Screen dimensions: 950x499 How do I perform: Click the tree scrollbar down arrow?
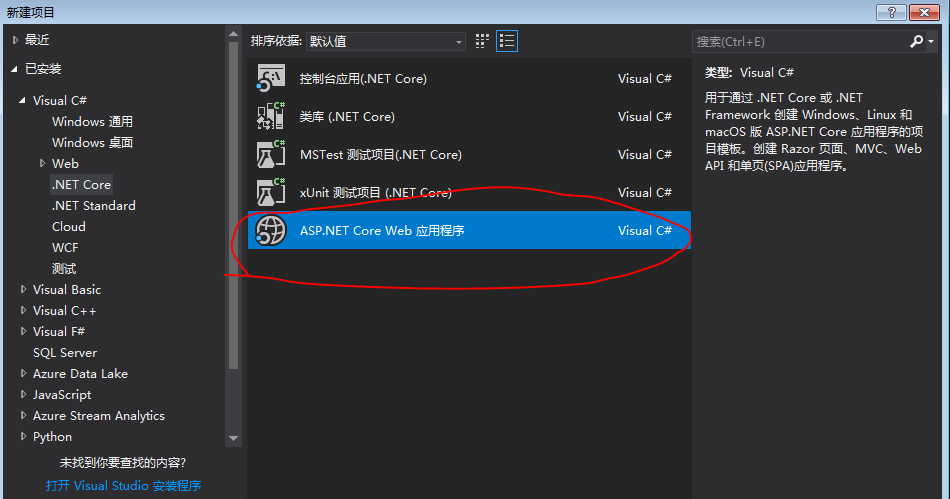tap(233, 438)
